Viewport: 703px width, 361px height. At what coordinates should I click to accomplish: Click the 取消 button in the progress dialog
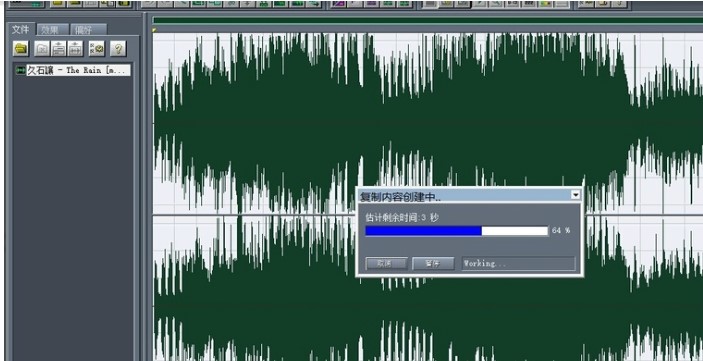(386, 263)
